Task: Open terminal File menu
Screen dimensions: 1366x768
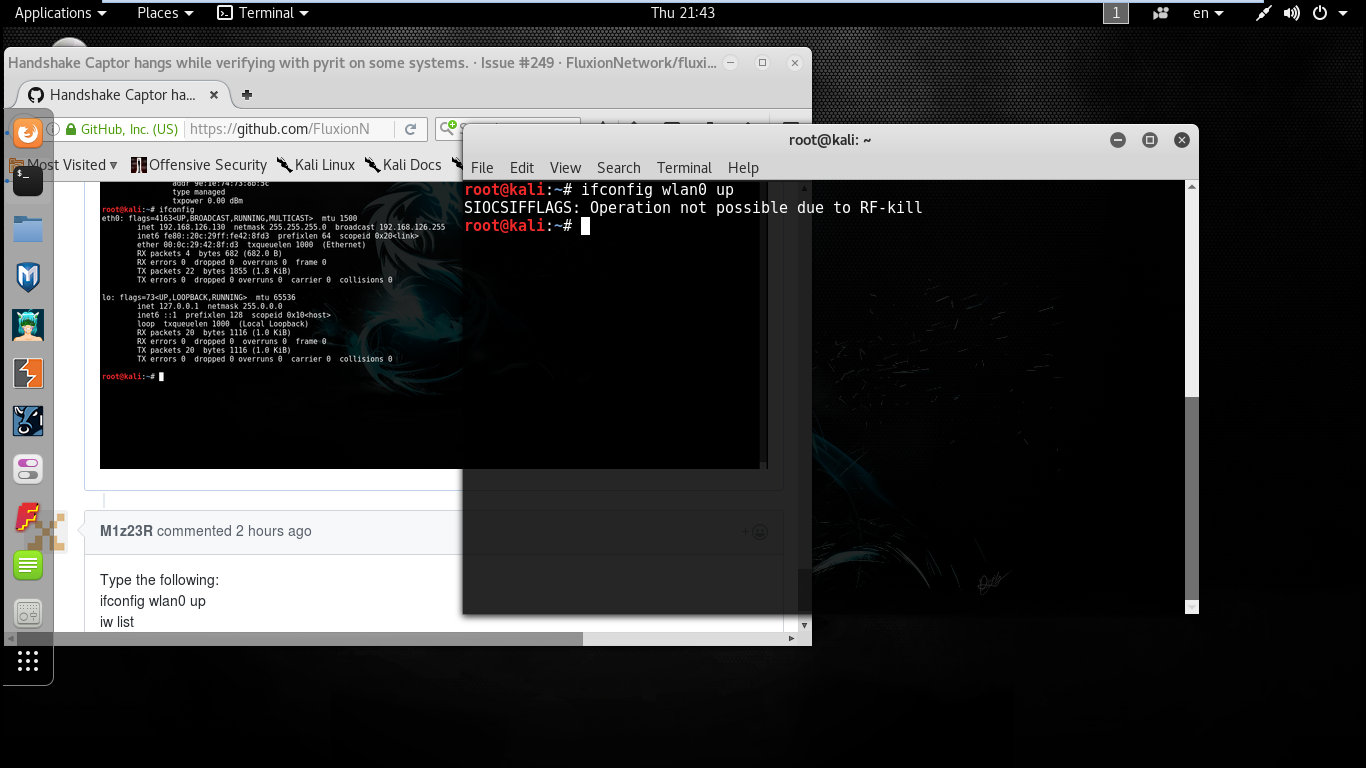Action: coord(482,167)
